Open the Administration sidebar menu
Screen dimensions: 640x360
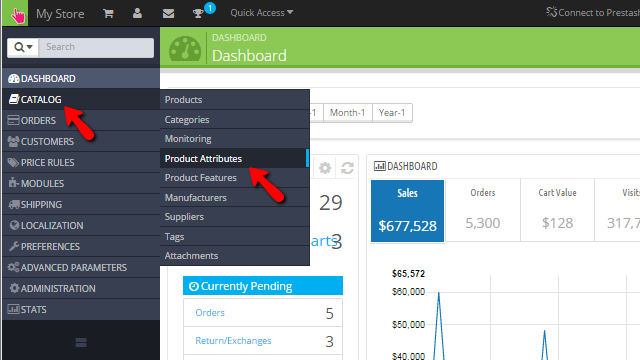(x=81, y=289)
